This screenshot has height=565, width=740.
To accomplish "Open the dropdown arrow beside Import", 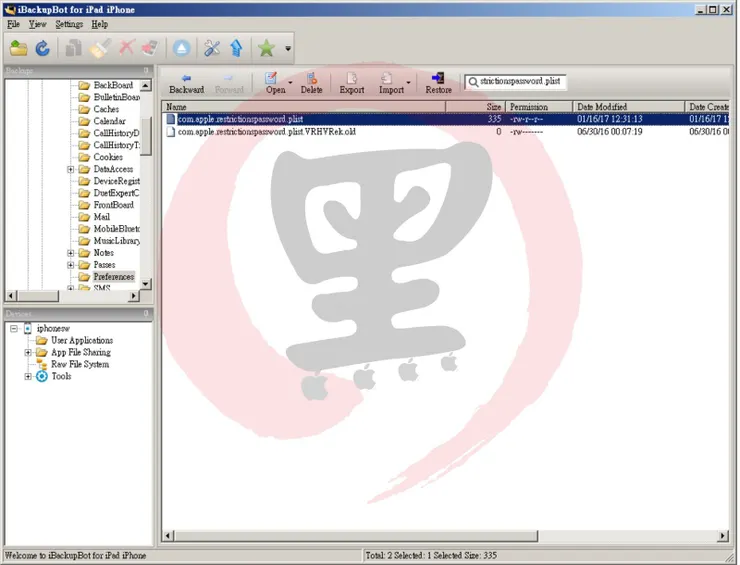I will (x=408, y=83).
